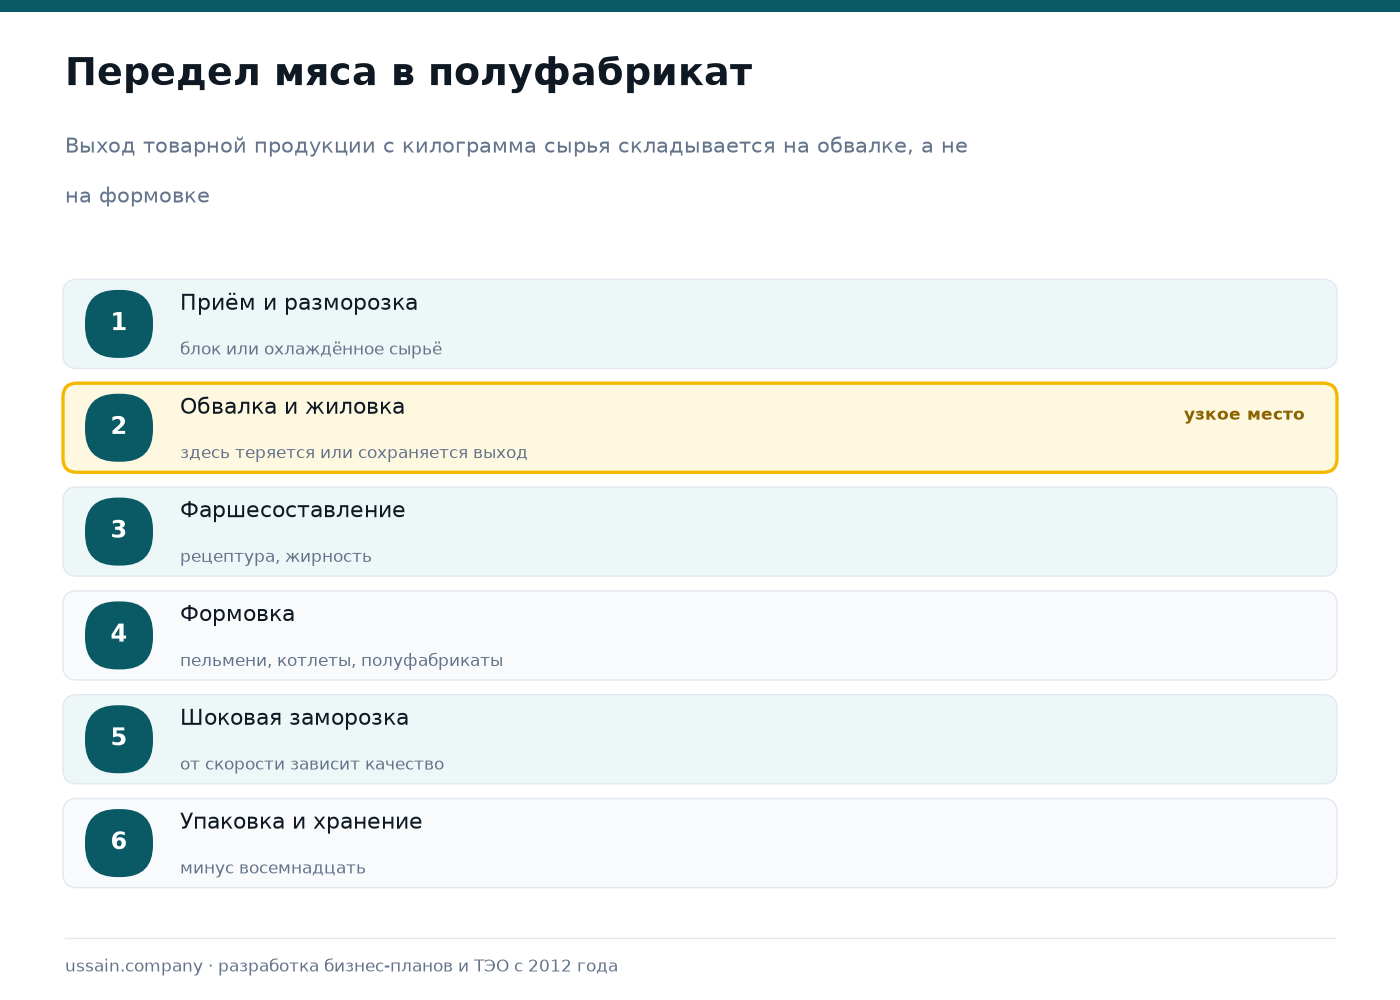The width and height of the screenshot is (1400, 1000).
Task: Click the 'Обвалка и жиловка' step title
Action: 292,407
